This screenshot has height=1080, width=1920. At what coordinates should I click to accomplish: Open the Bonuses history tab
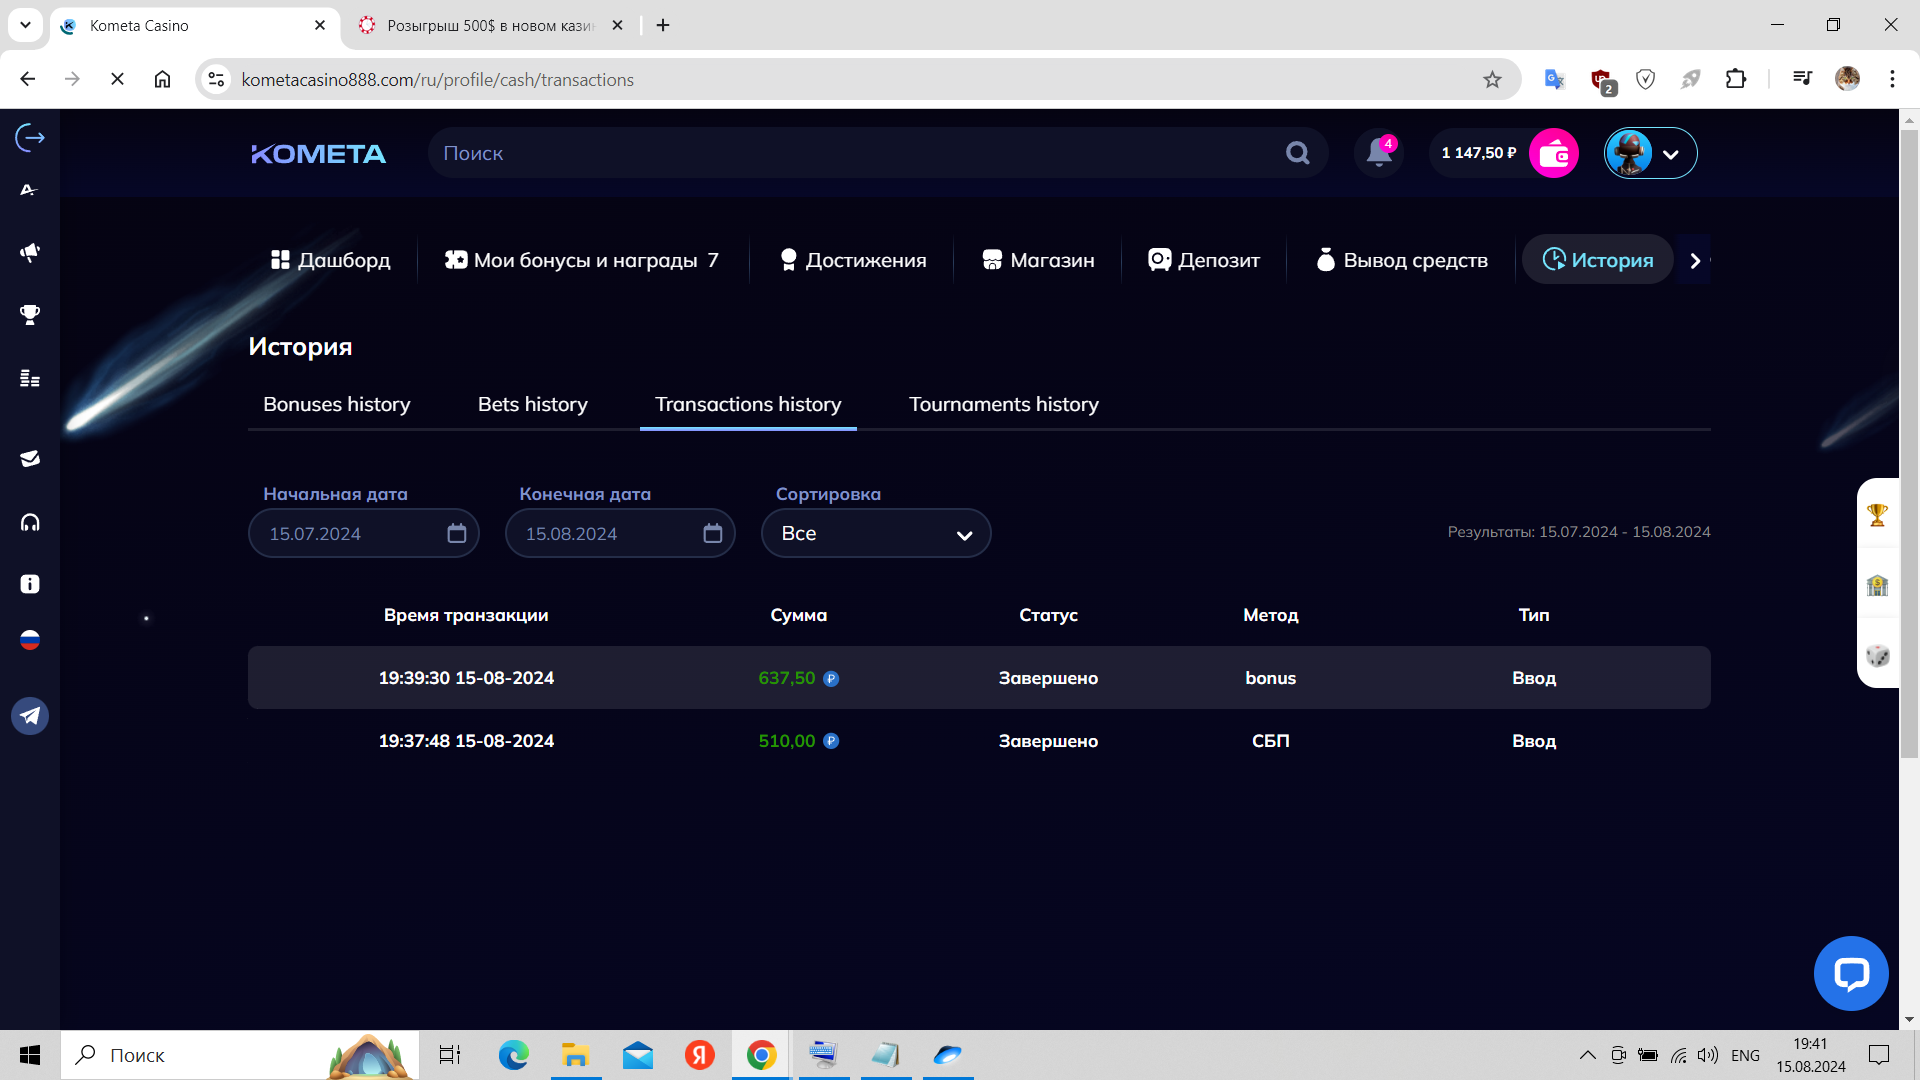[x=336, y=404]
